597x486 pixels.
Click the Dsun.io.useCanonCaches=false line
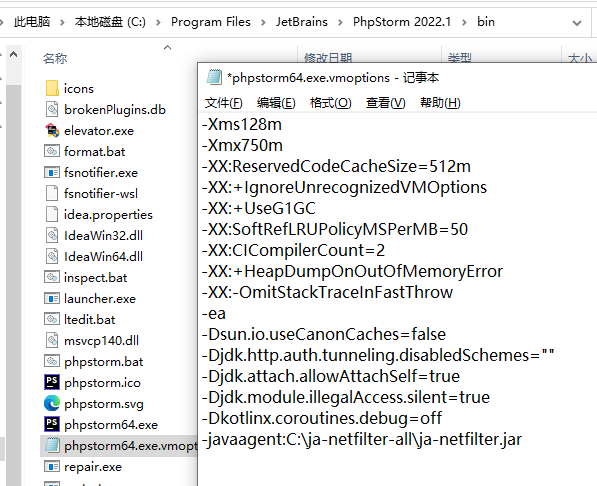(x=324, y=334)
